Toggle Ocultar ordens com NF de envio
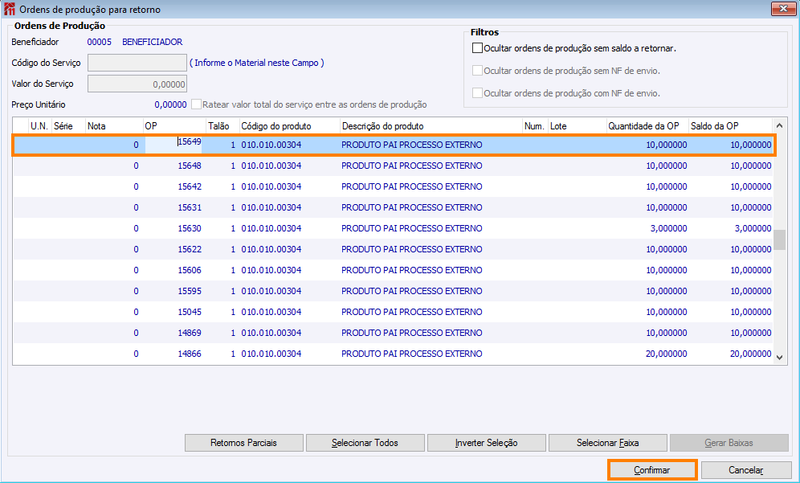Viewport: 800px width, 483px height. click(477, 93)
